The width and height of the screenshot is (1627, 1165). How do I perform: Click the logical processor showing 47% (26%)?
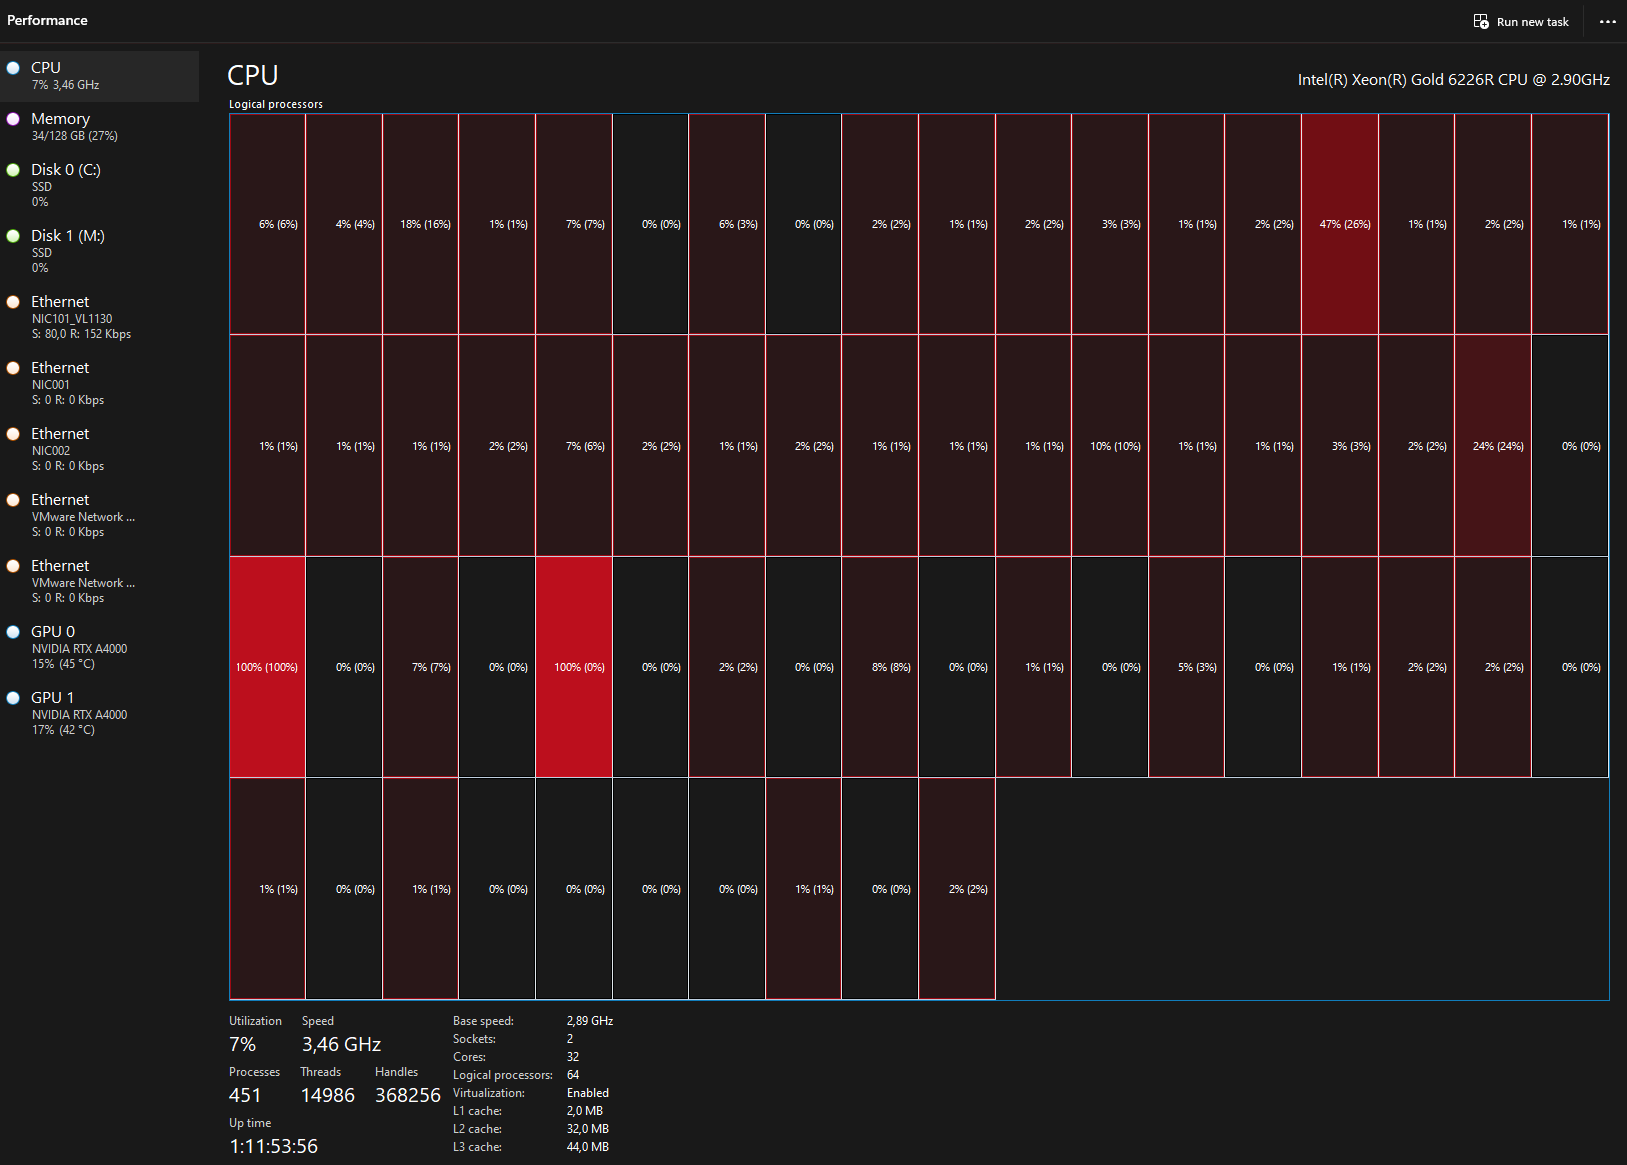click(x=1340, y=224)
